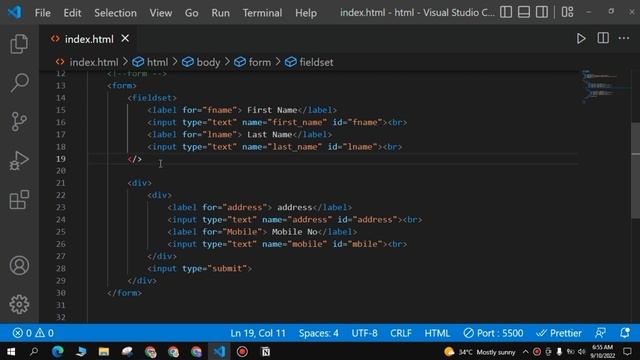This screenshot has width=640, height=360.
Task: Change language mode HTML in status bar
Action: coord(437,333)
